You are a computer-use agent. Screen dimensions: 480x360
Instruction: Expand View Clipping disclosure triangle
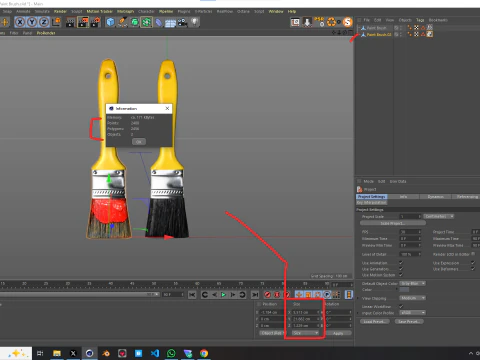[x=358, y=298]
